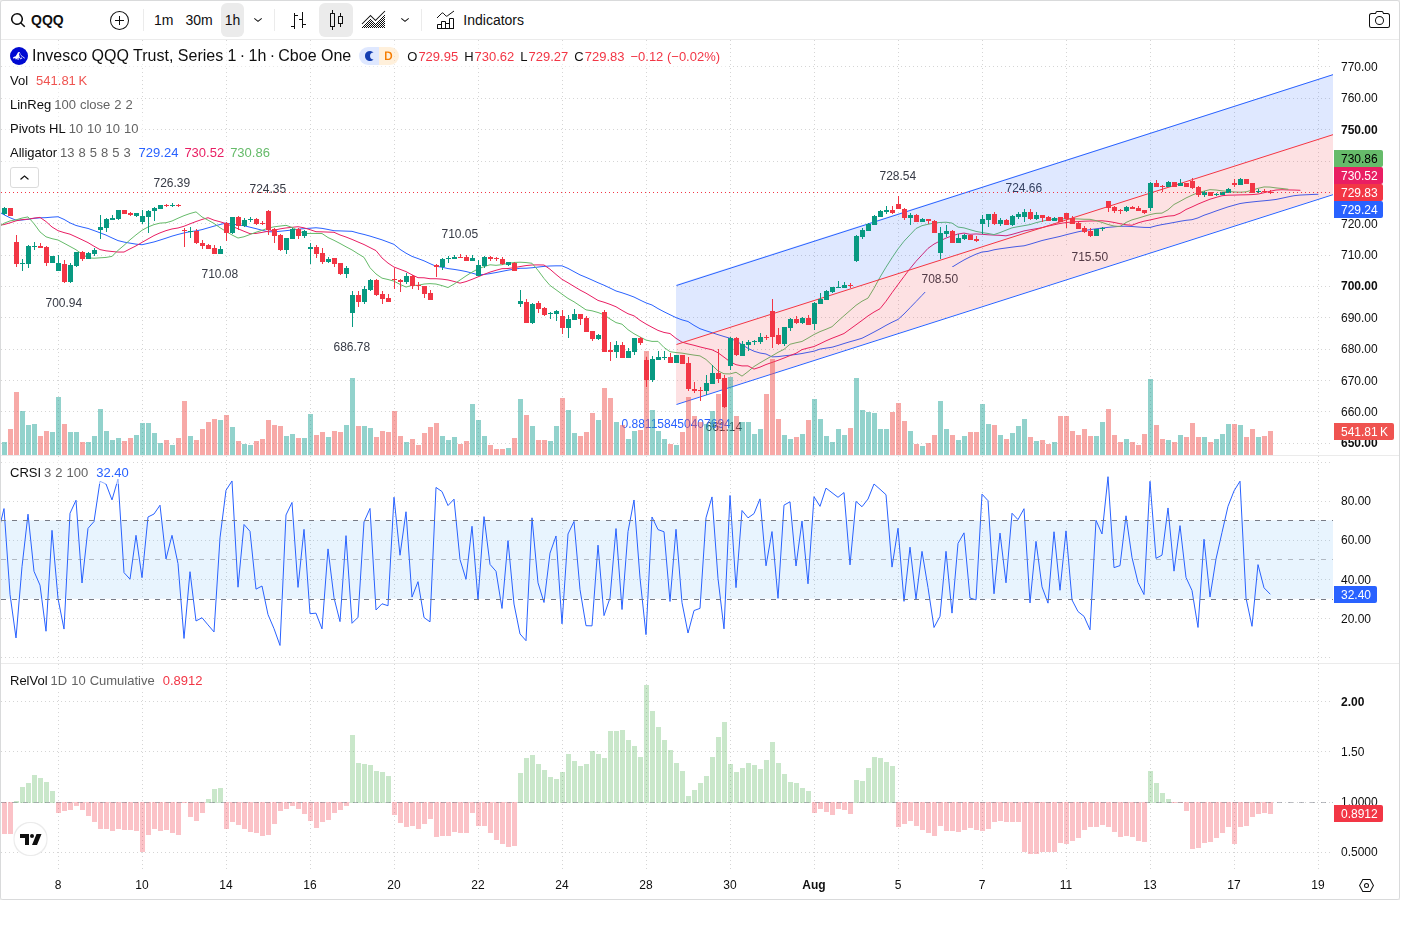Click the orange D data-delay badge
The height and width of the screenshot is (950, 1420).
tap(388, 56)
